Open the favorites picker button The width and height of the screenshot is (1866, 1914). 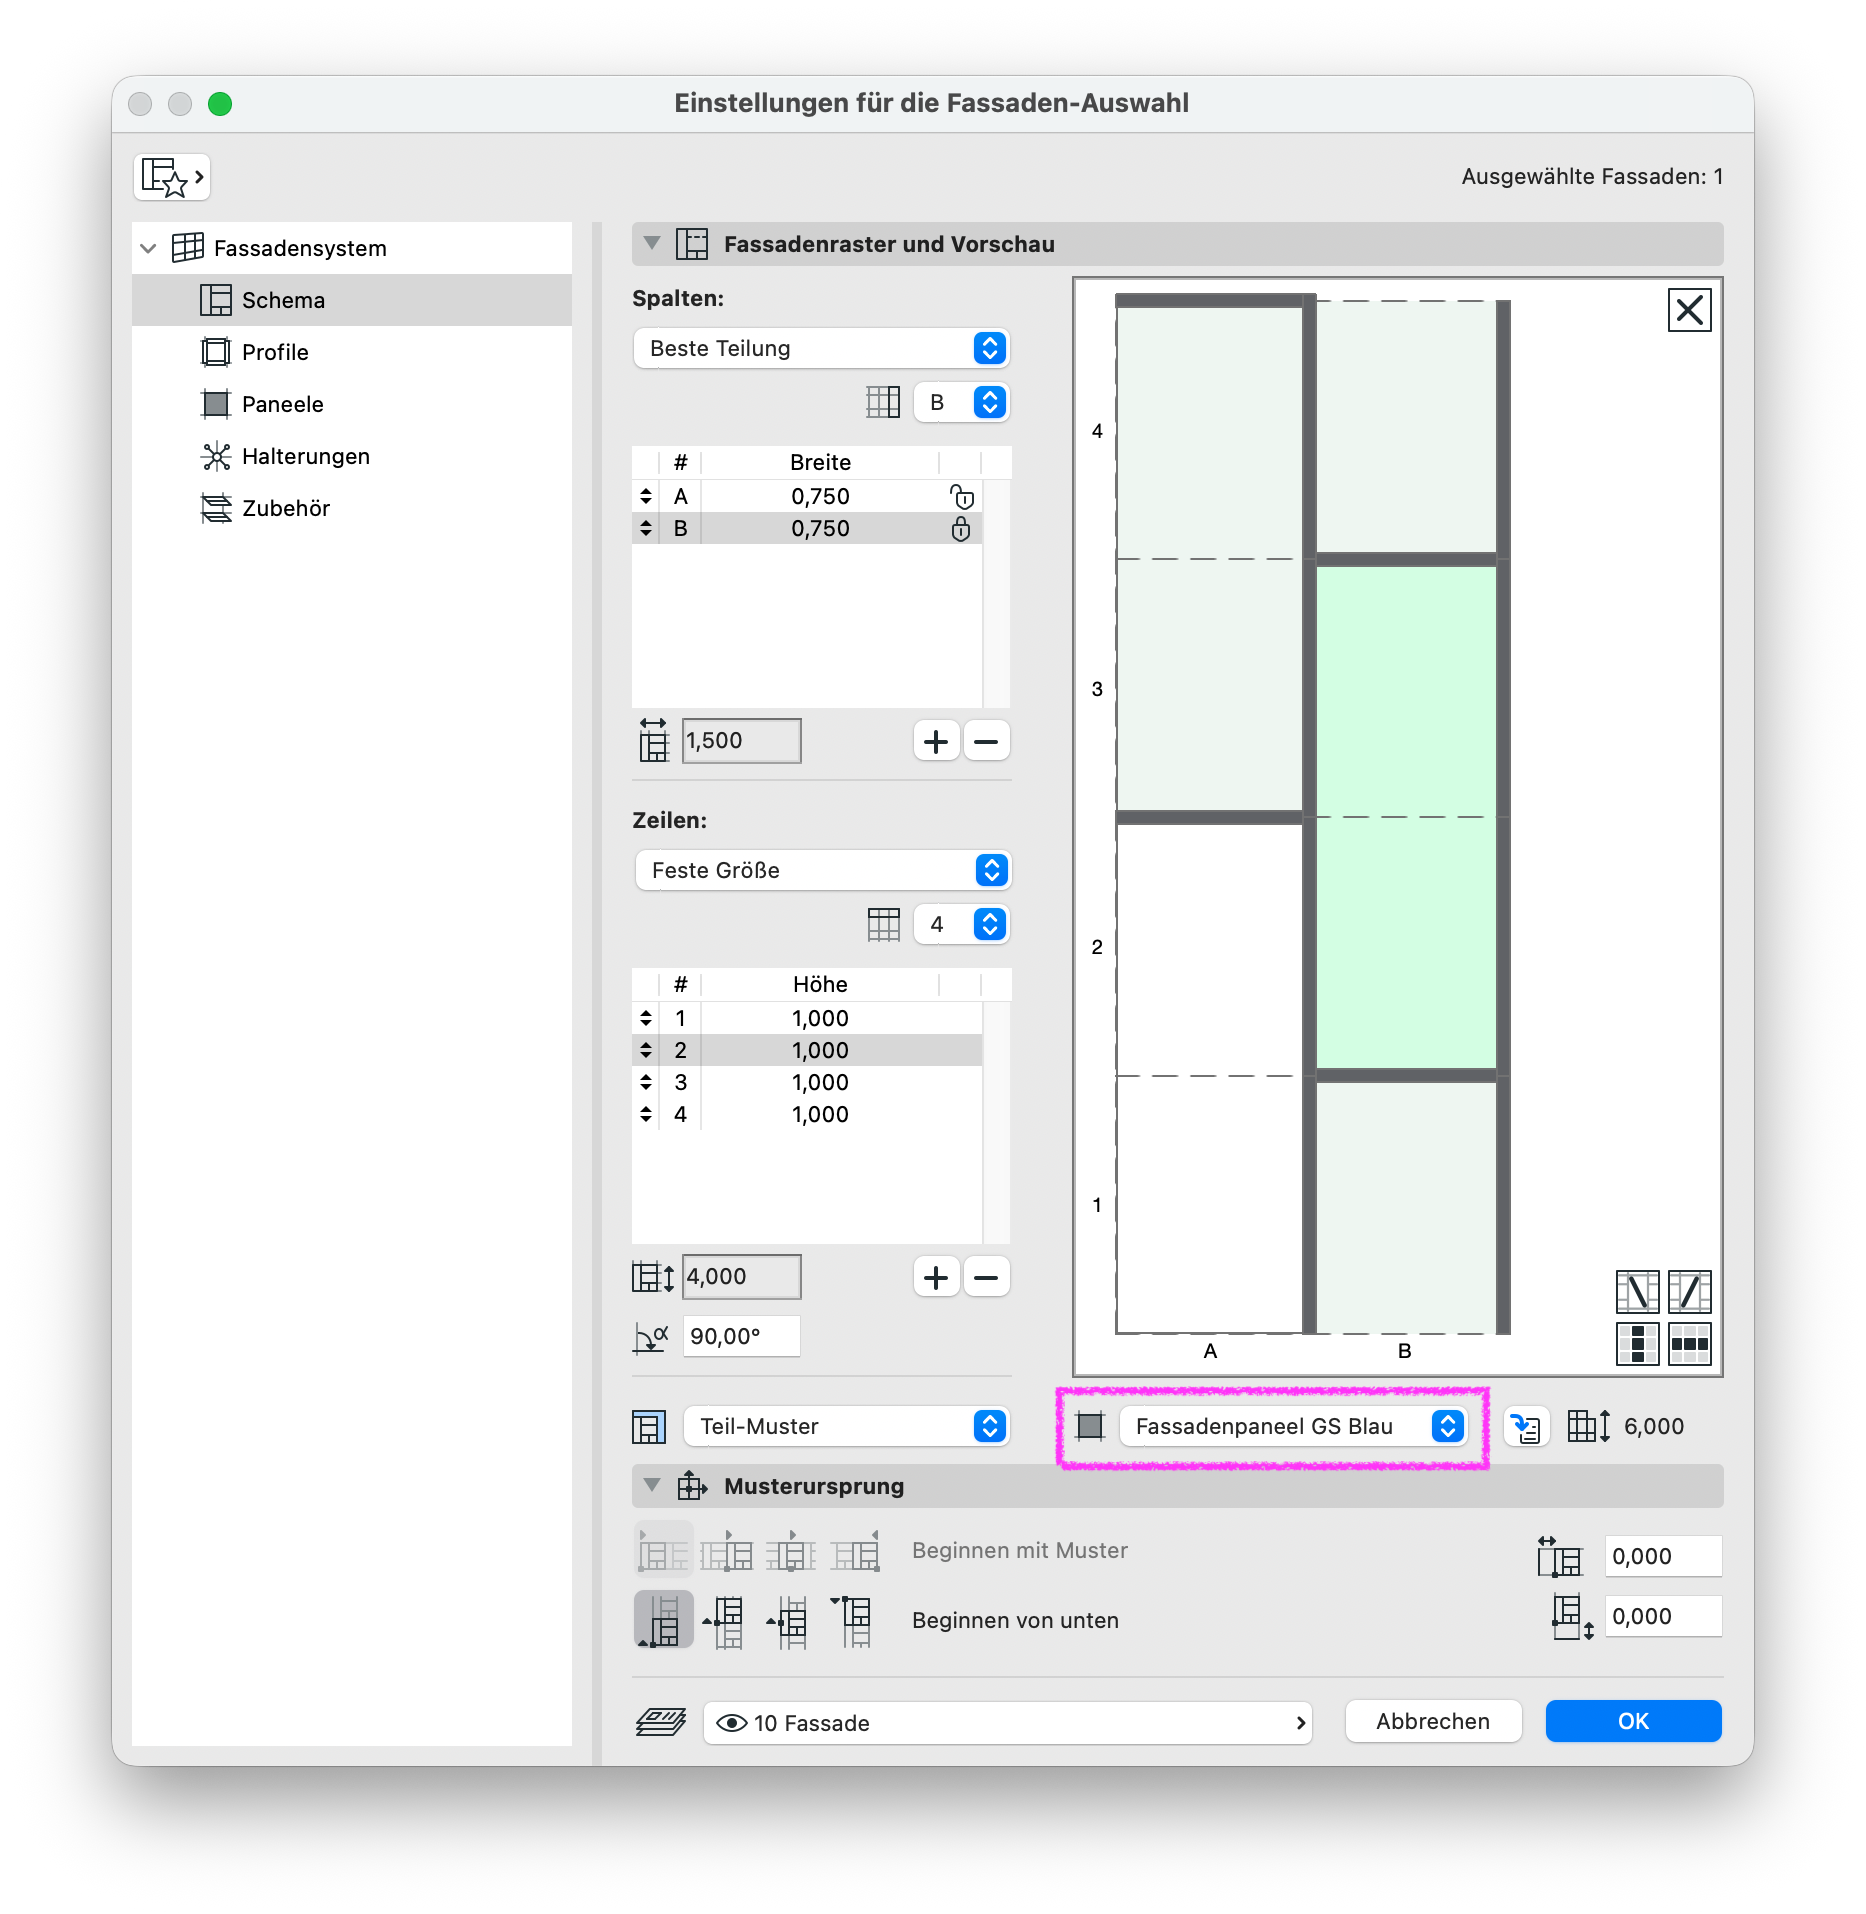pyautogui.click(x=172, y=177)
